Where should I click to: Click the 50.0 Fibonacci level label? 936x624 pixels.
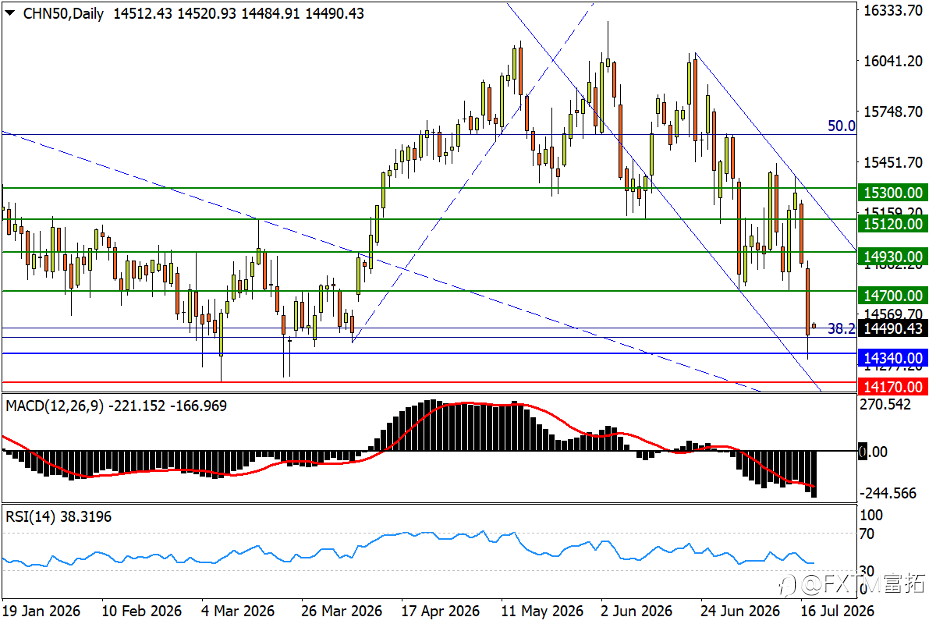point(841,126)
